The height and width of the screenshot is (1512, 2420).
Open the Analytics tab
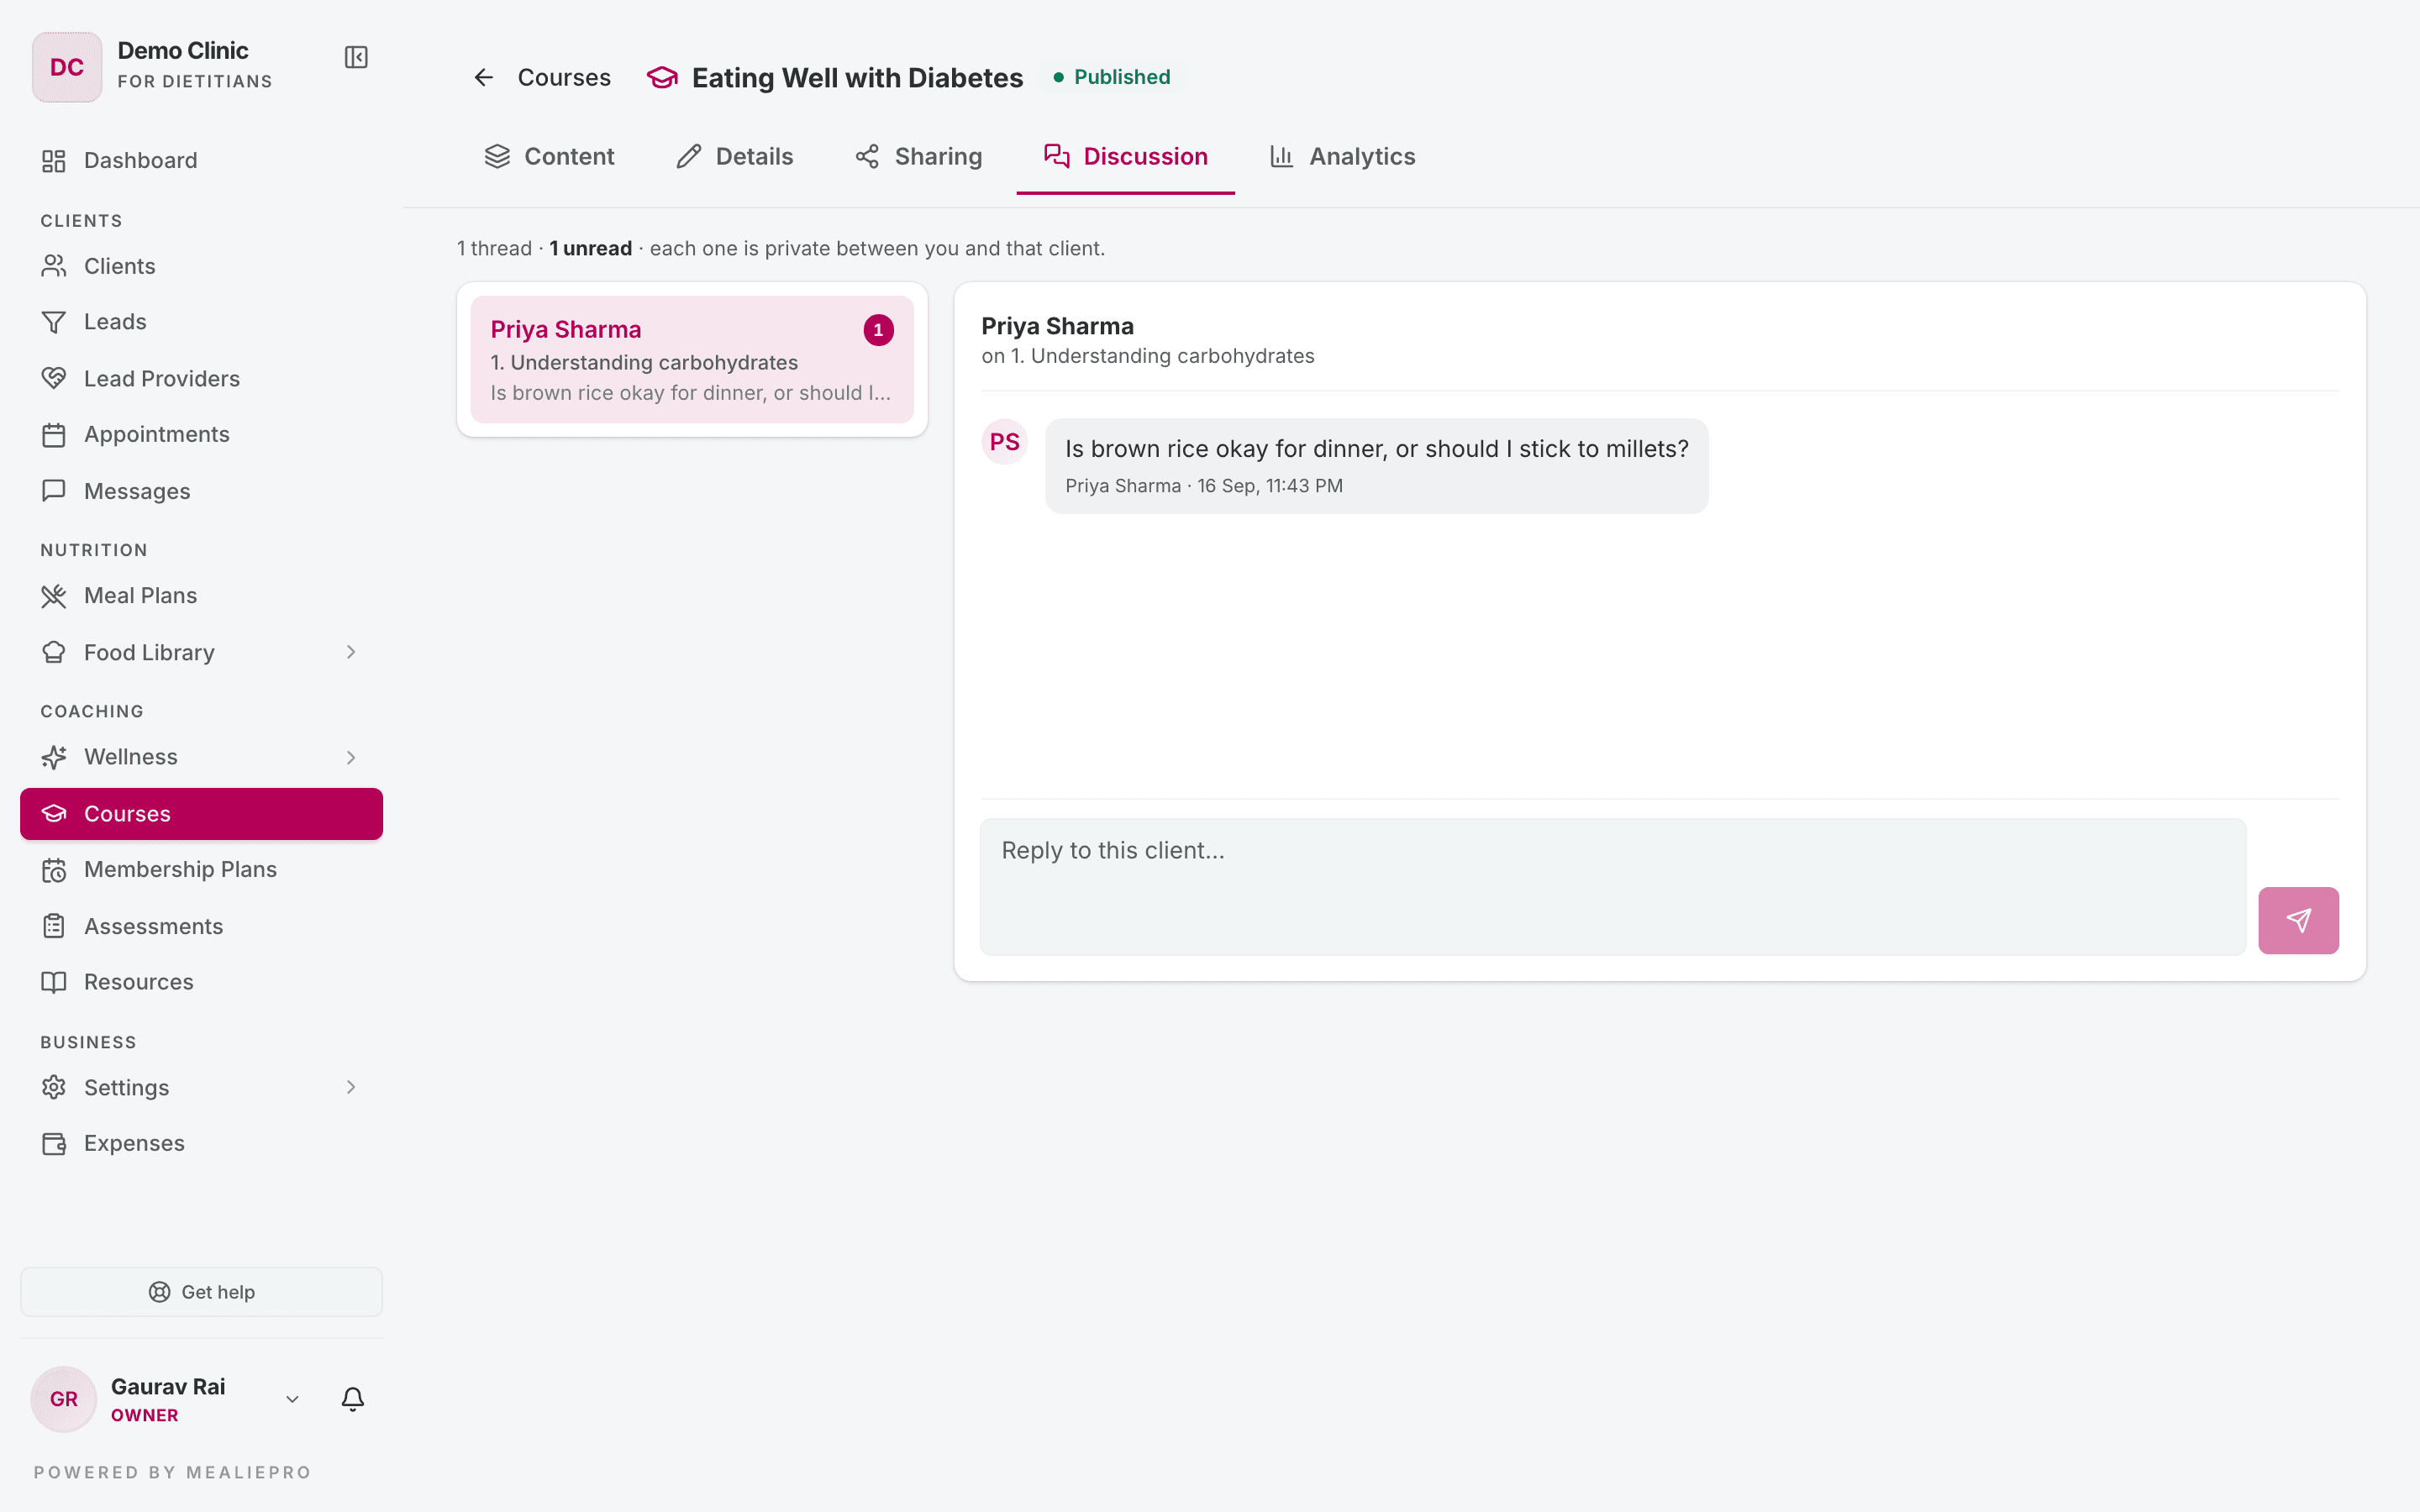pos(1343,157)
